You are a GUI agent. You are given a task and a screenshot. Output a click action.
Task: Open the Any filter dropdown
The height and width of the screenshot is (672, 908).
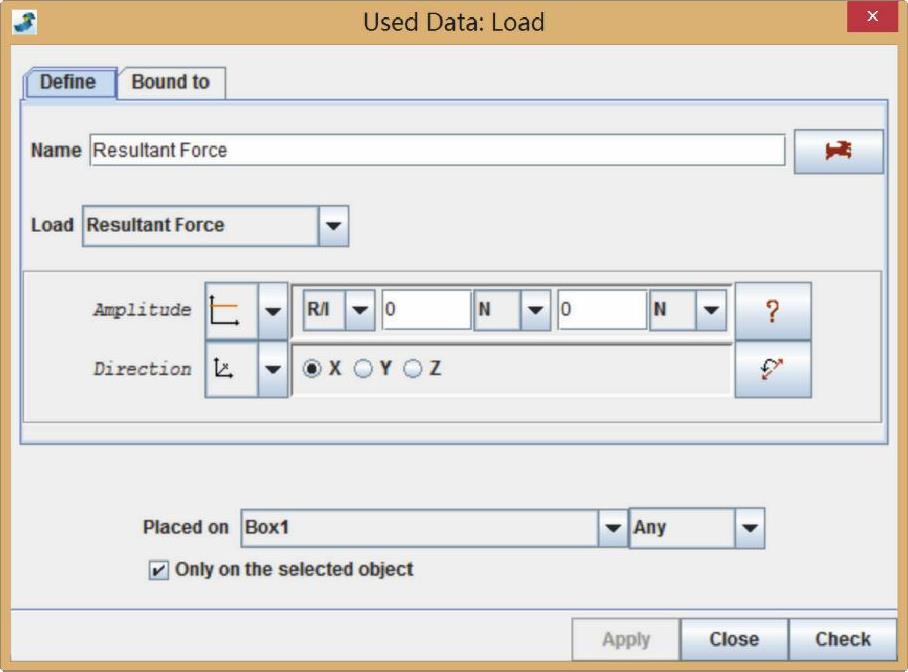tap(749, 528)
